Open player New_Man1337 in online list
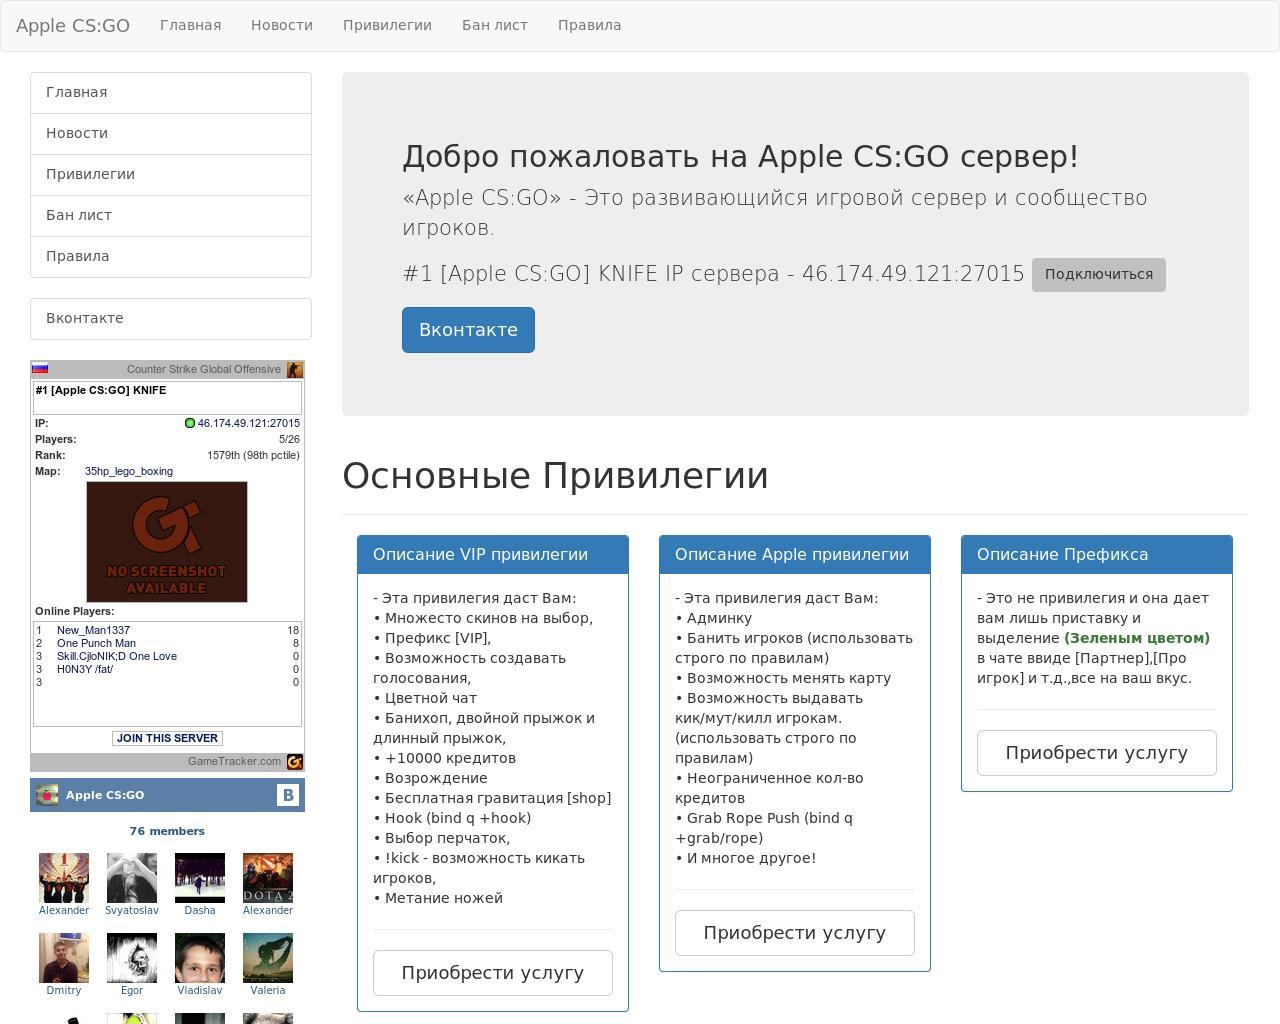1280x1024 pixels. (x=93, y=630)
